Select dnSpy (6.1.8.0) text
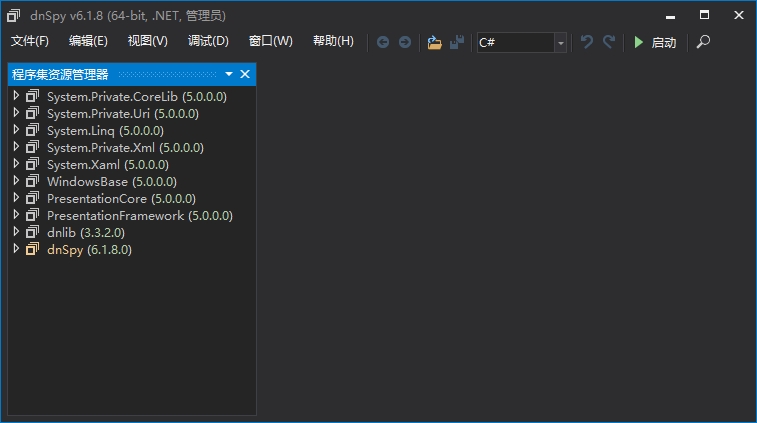 (x=89, y=250)
